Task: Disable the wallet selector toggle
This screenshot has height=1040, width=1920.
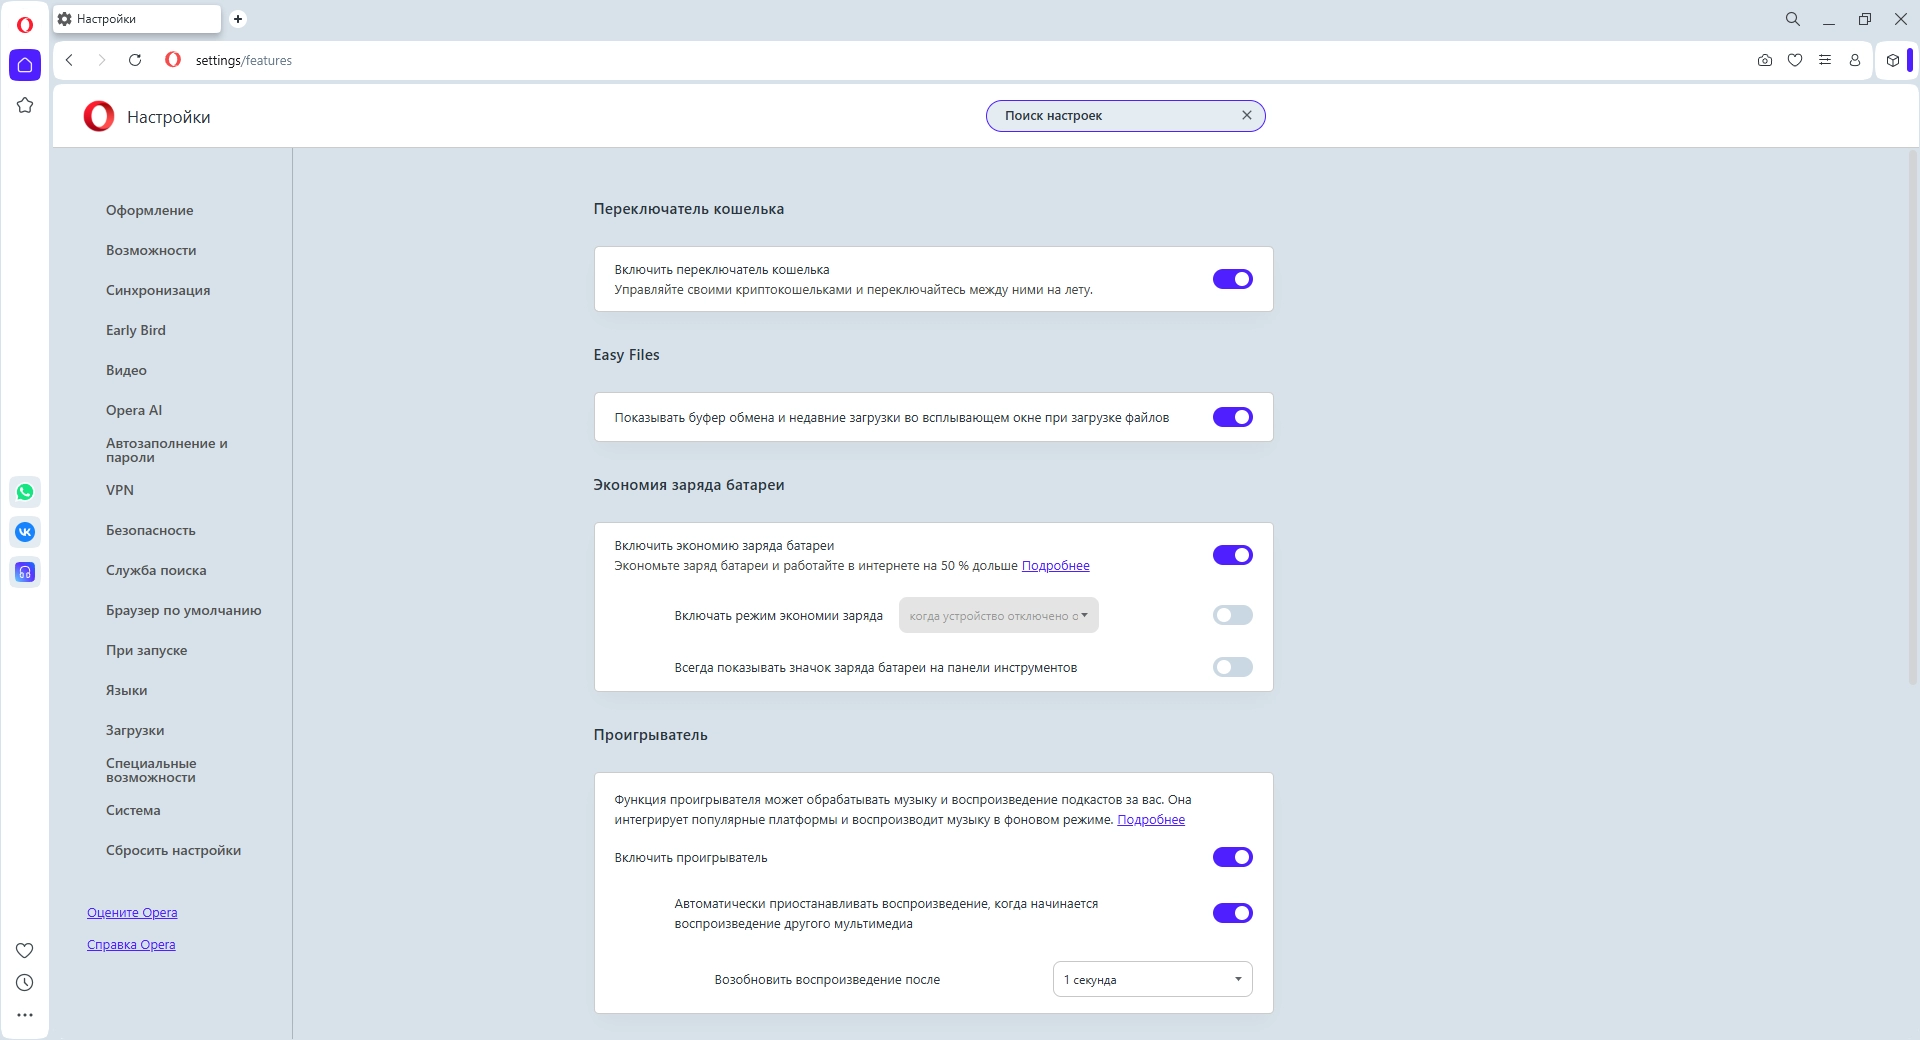Action: pos(1232,279)
